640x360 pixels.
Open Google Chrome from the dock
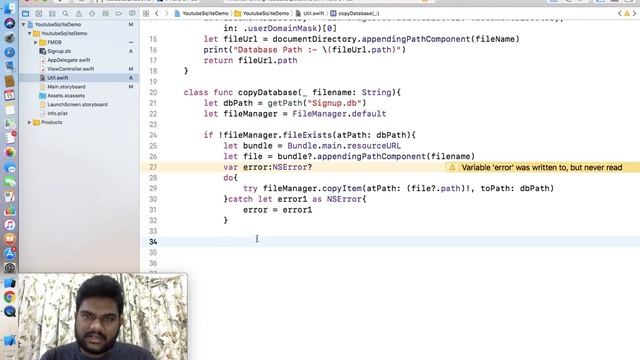[10, 297]
